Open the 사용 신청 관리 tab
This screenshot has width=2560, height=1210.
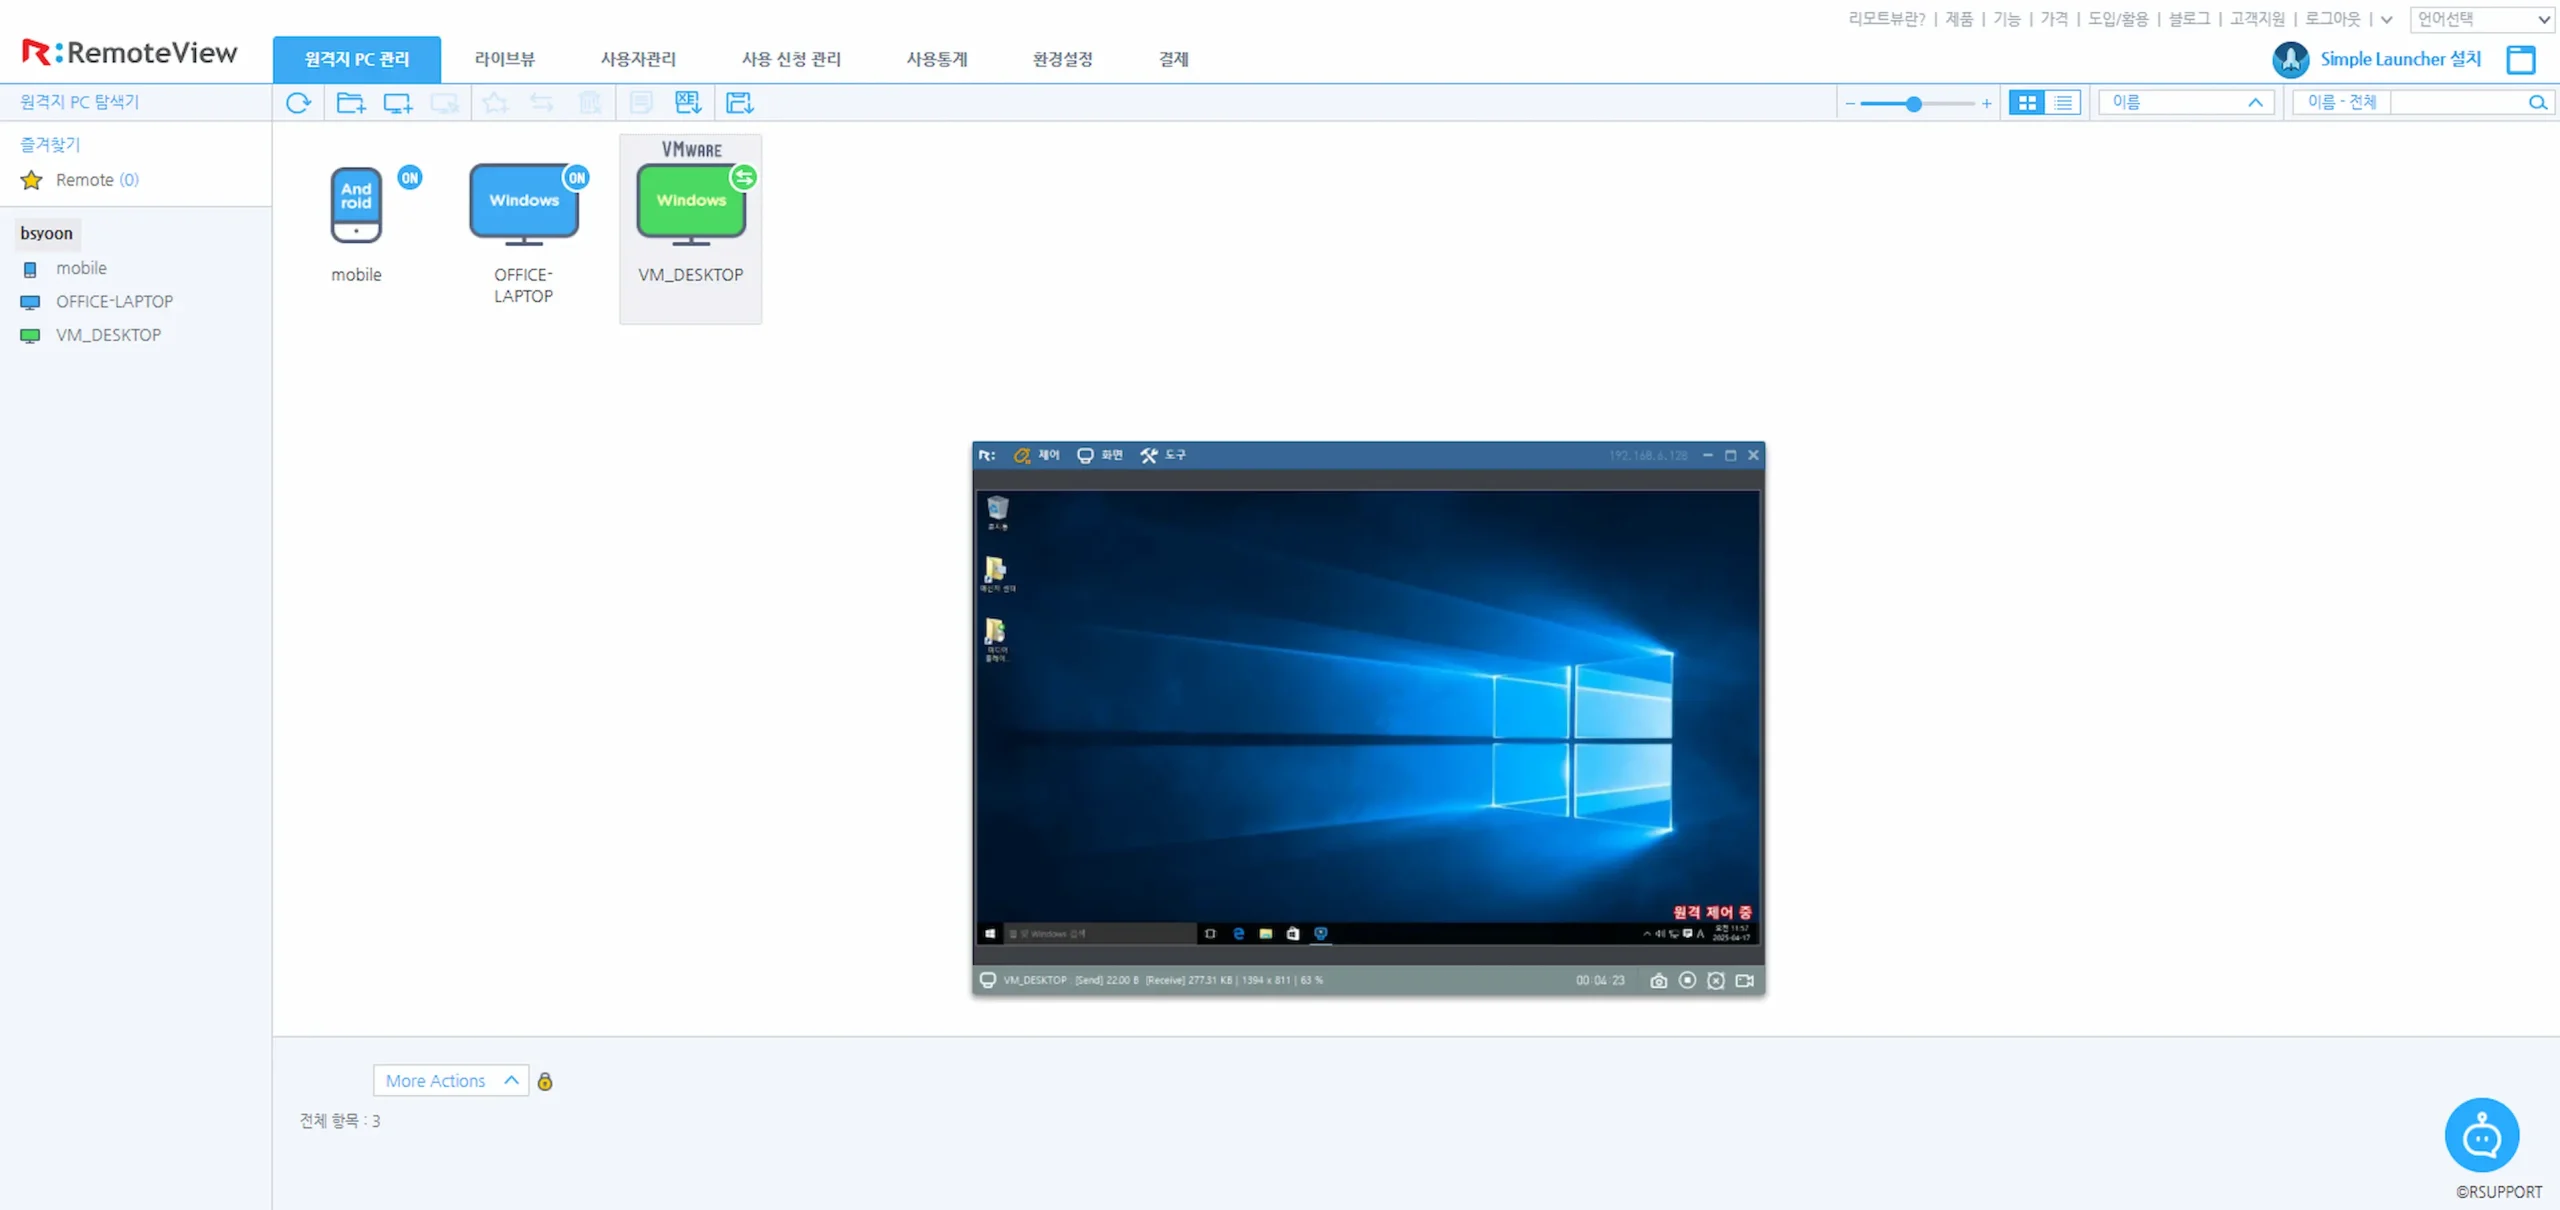791,59
